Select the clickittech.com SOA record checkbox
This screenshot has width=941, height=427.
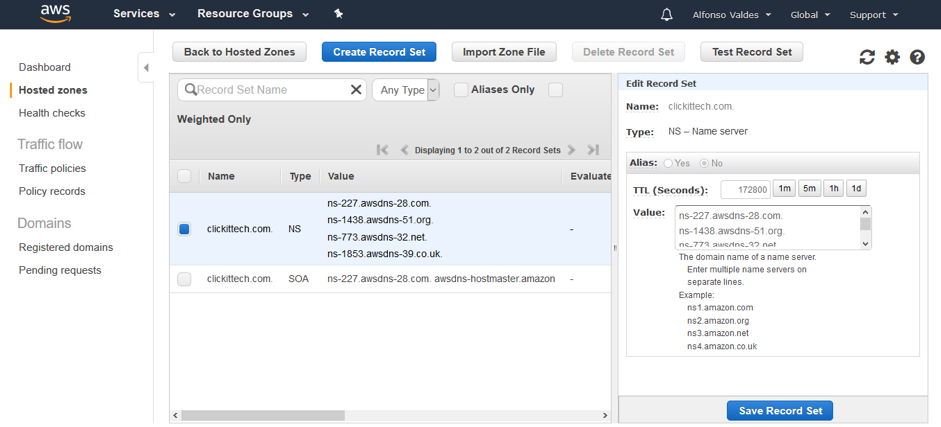tap(184, 279)
